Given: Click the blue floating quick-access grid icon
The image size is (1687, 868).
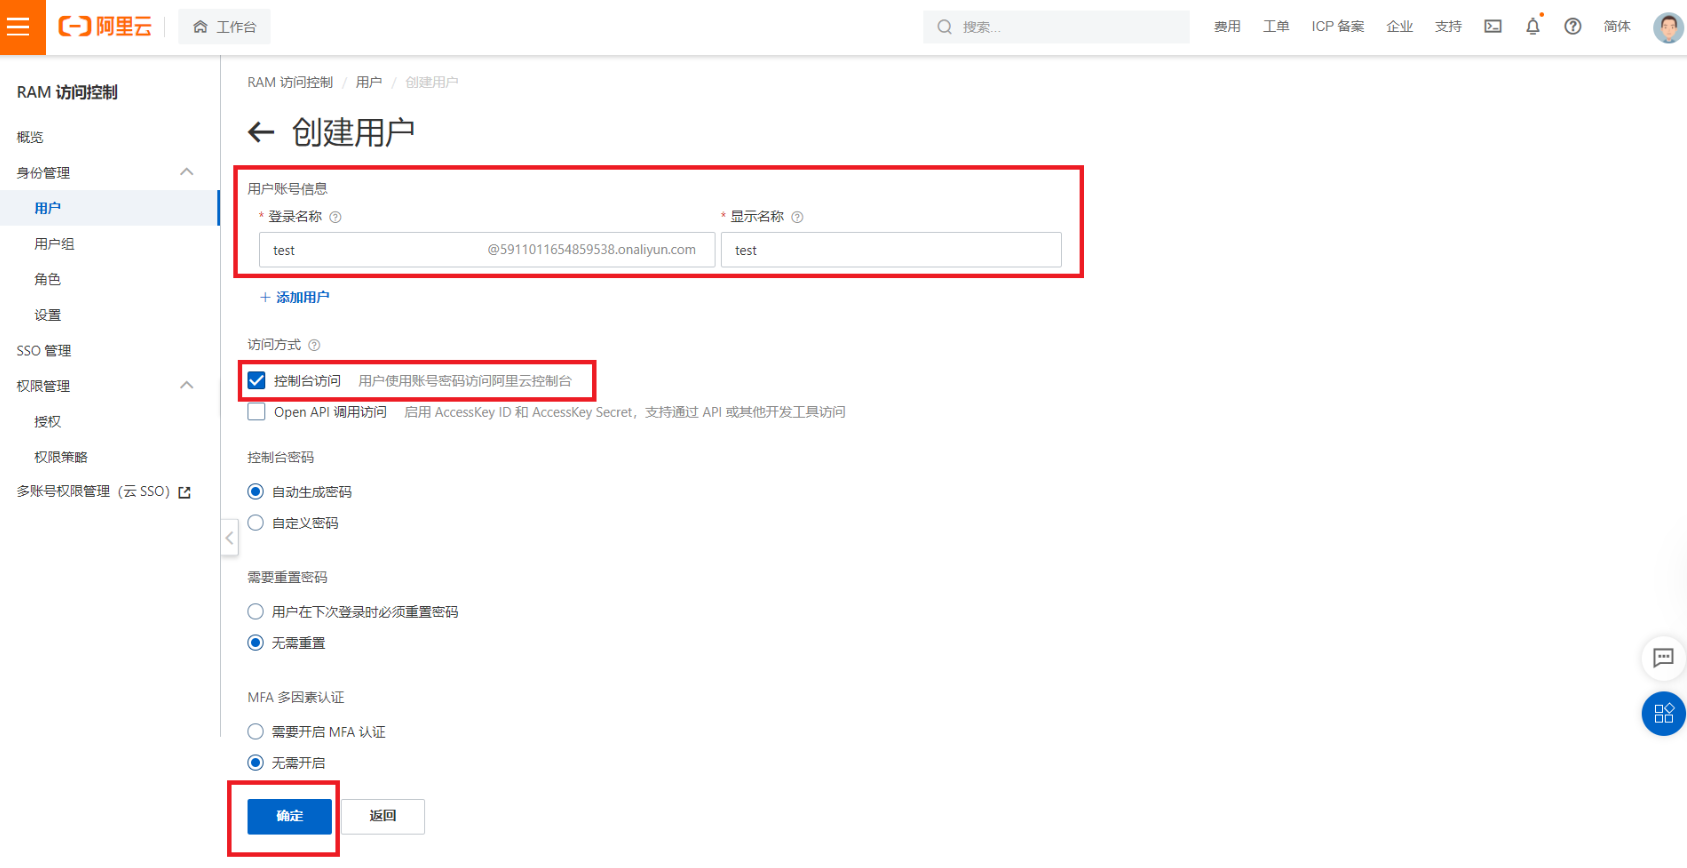Looking at the screenshot, I should (1663, 713).
